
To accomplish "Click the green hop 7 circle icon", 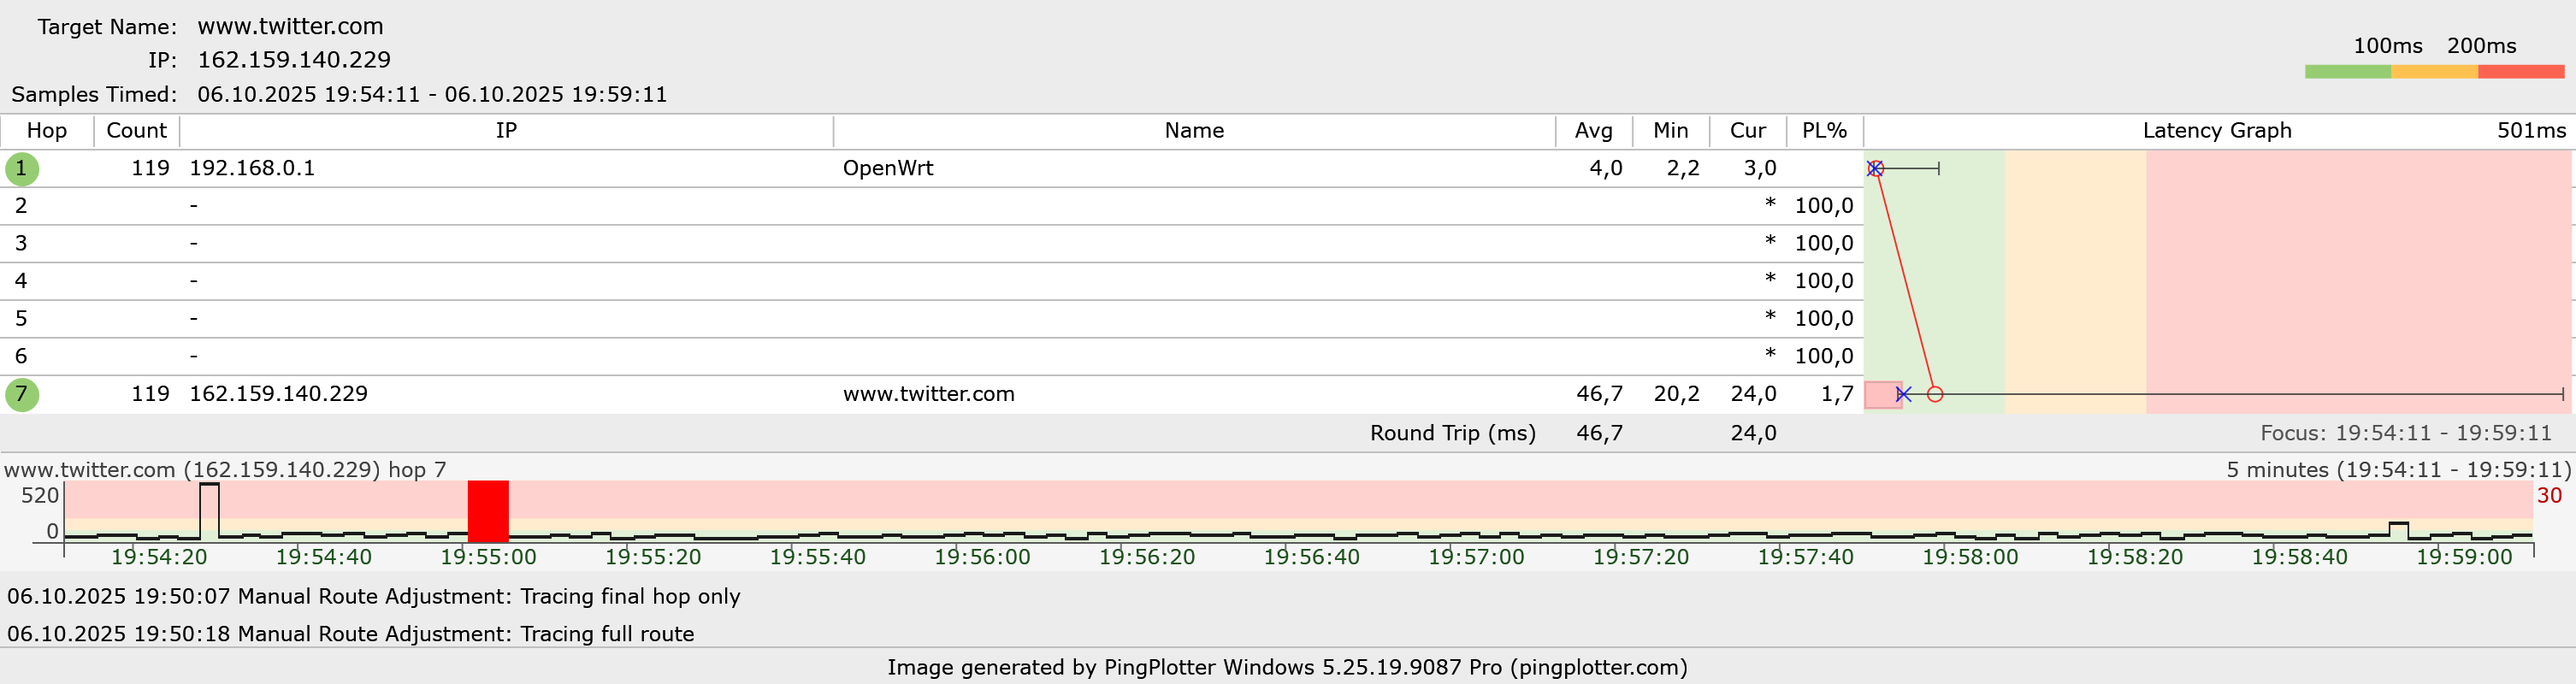I will click(22, 395).
